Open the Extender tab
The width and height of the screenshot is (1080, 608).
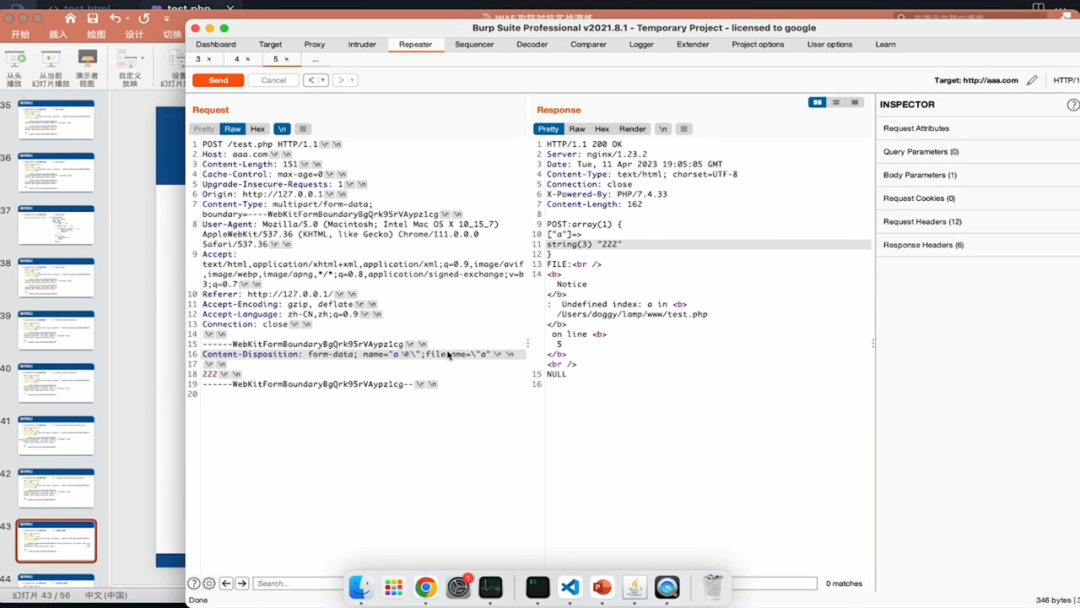692,44
